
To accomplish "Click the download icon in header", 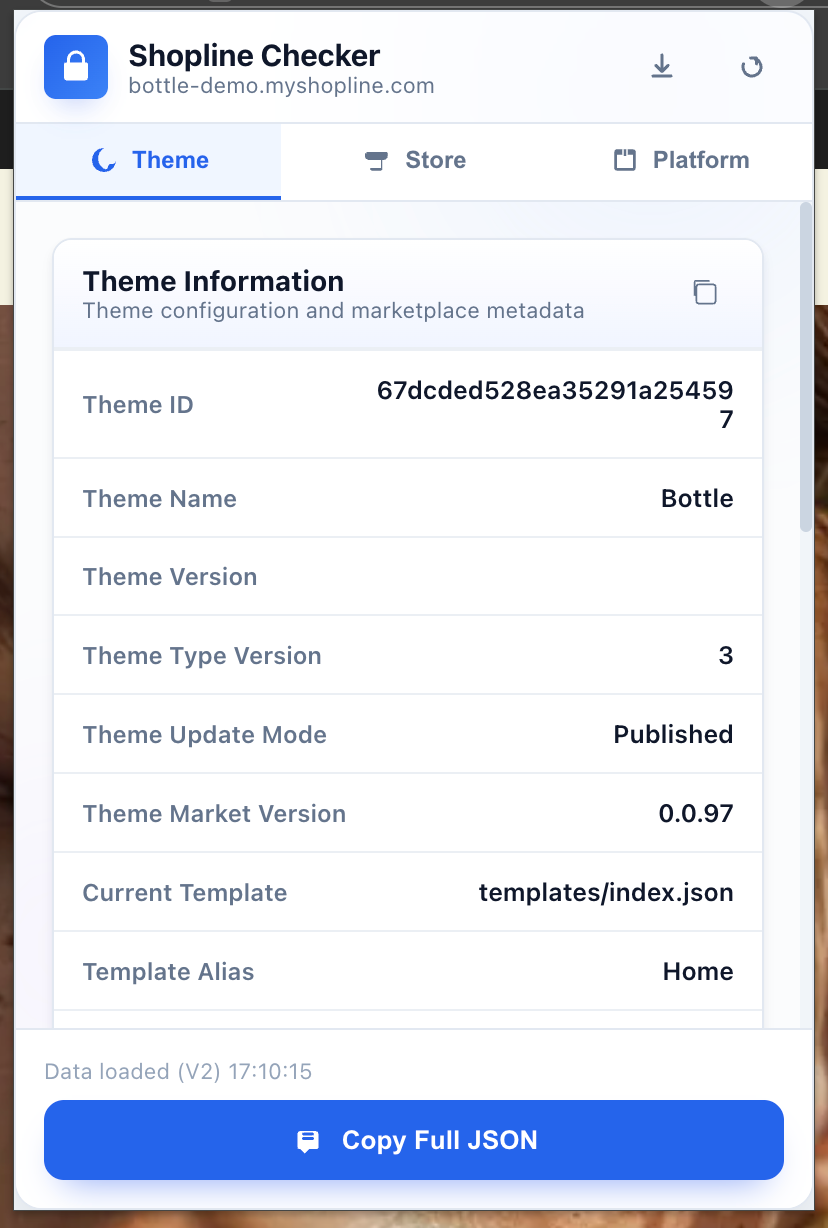I will [x=661, y=67].
